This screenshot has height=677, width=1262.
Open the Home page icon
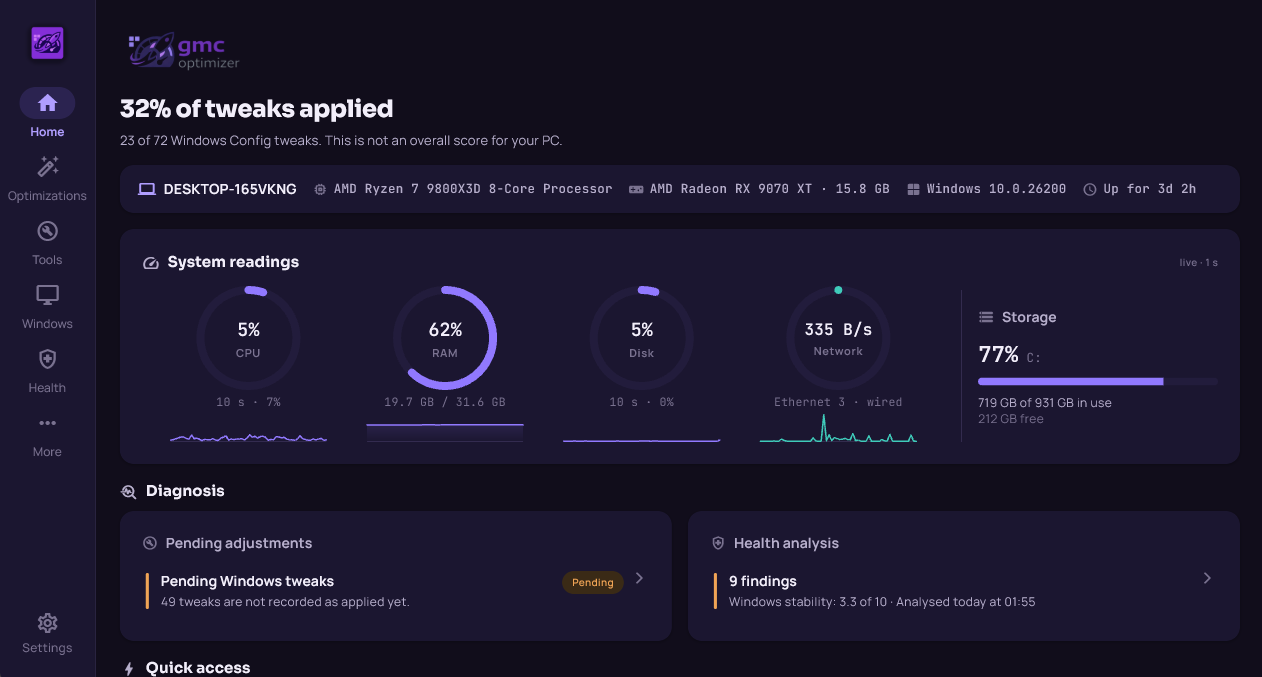[47, 103]
